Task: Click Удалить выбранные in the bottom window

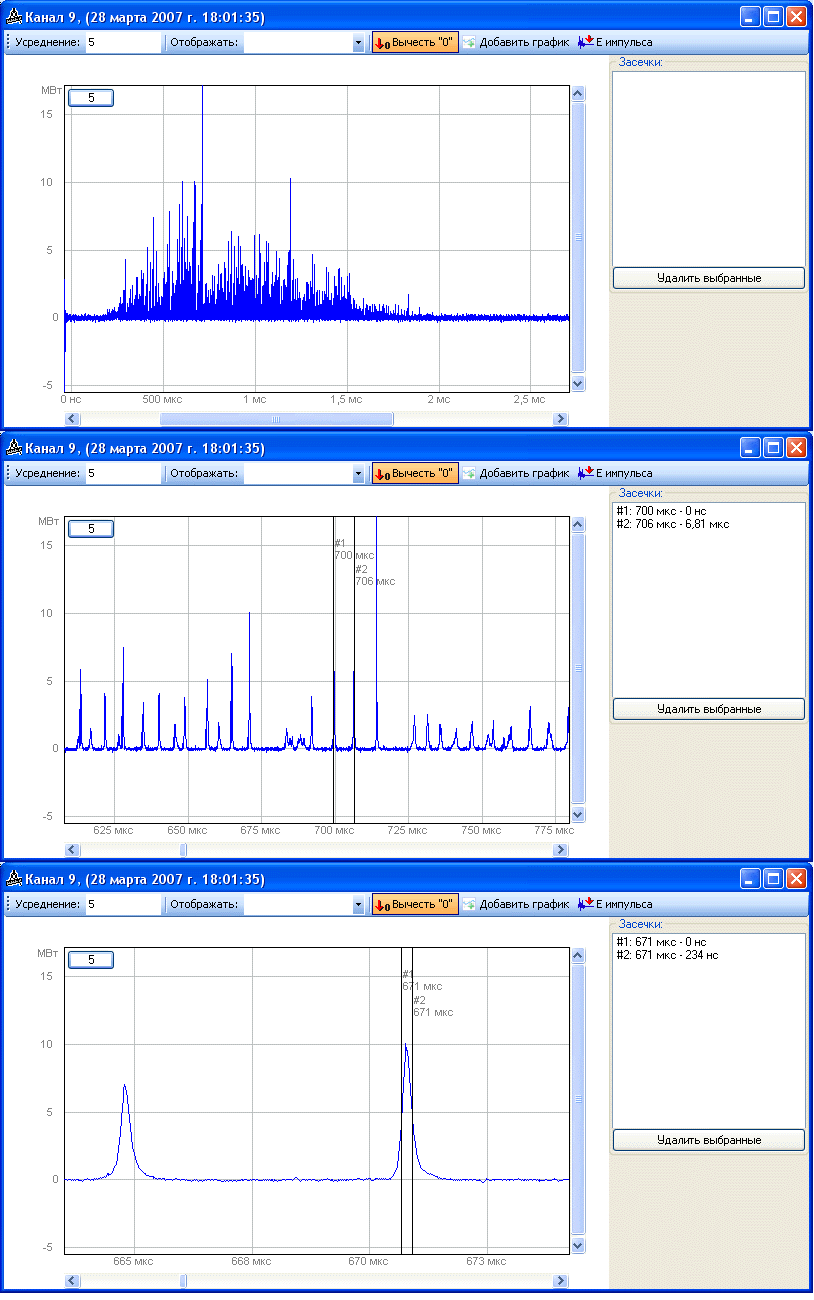Action: pos(709,1140)
